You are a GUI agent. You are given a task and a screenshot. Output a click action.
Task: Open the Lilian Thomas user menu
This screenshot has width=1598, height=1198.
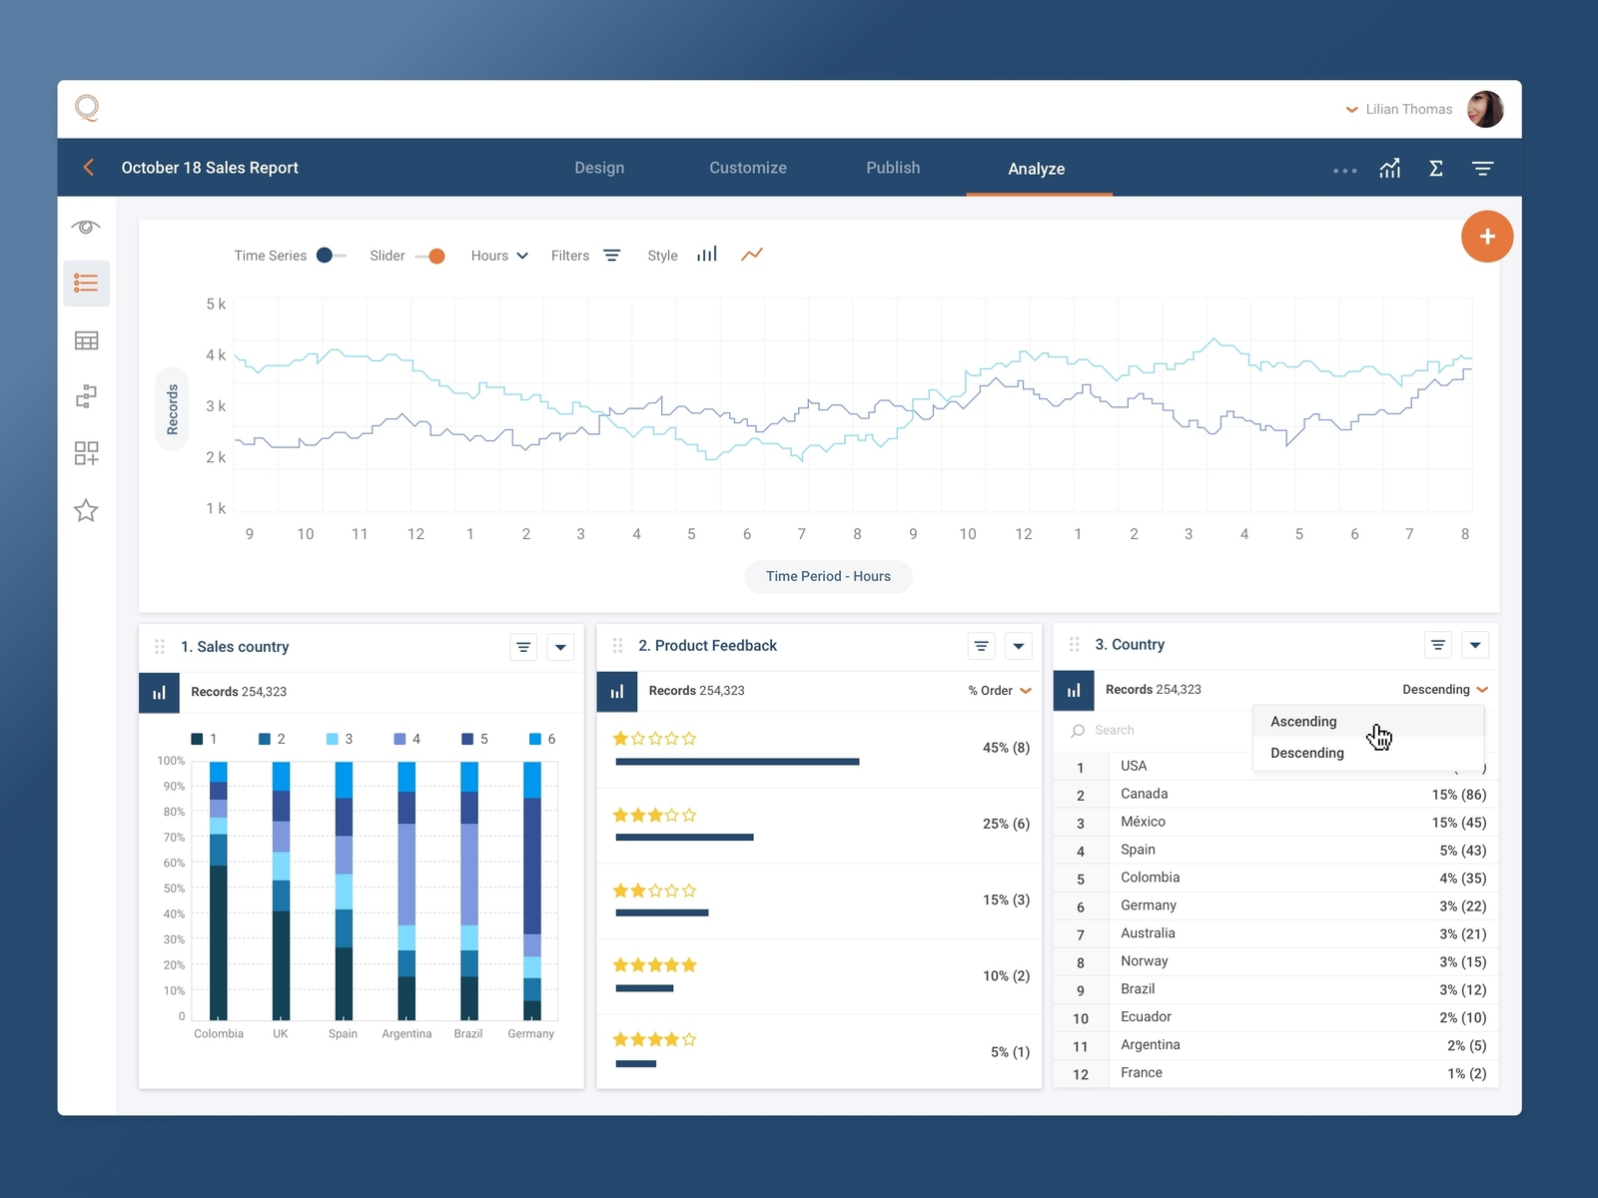(x=1399, y=109)
